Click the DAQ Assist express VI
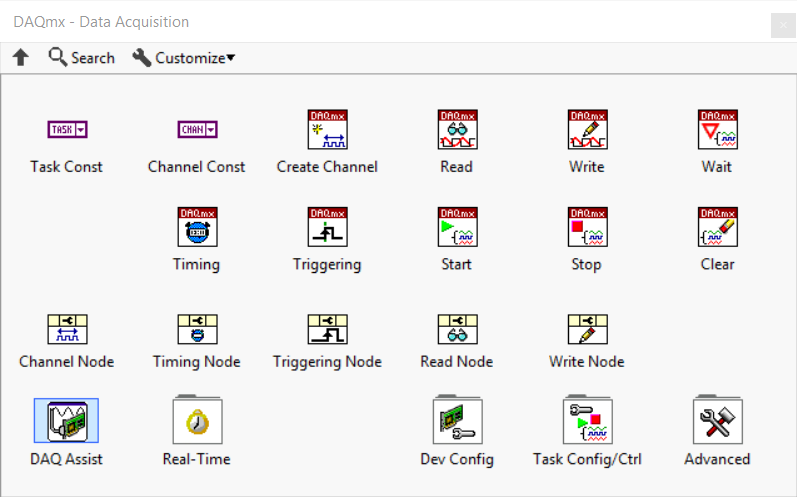 (67, 421)
